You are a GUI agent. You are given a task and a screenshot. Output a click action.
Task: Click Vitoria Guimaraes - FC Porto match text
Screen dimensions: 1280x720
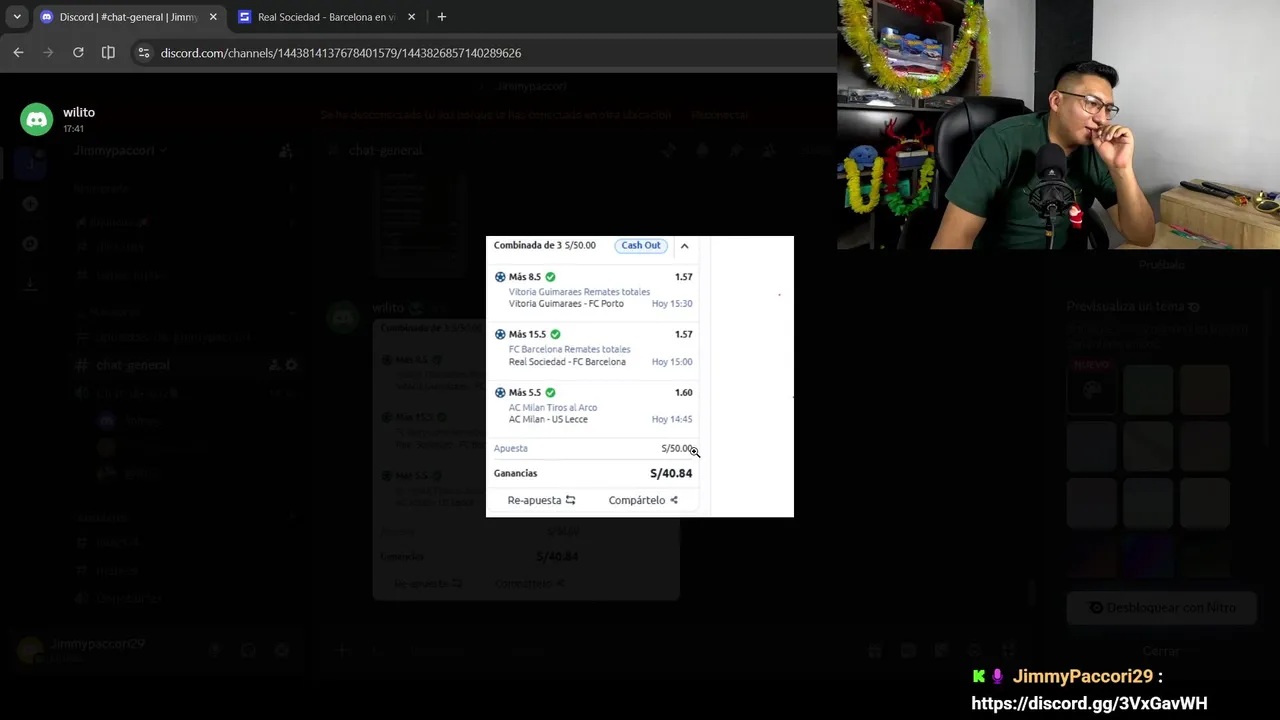[566, 303]
